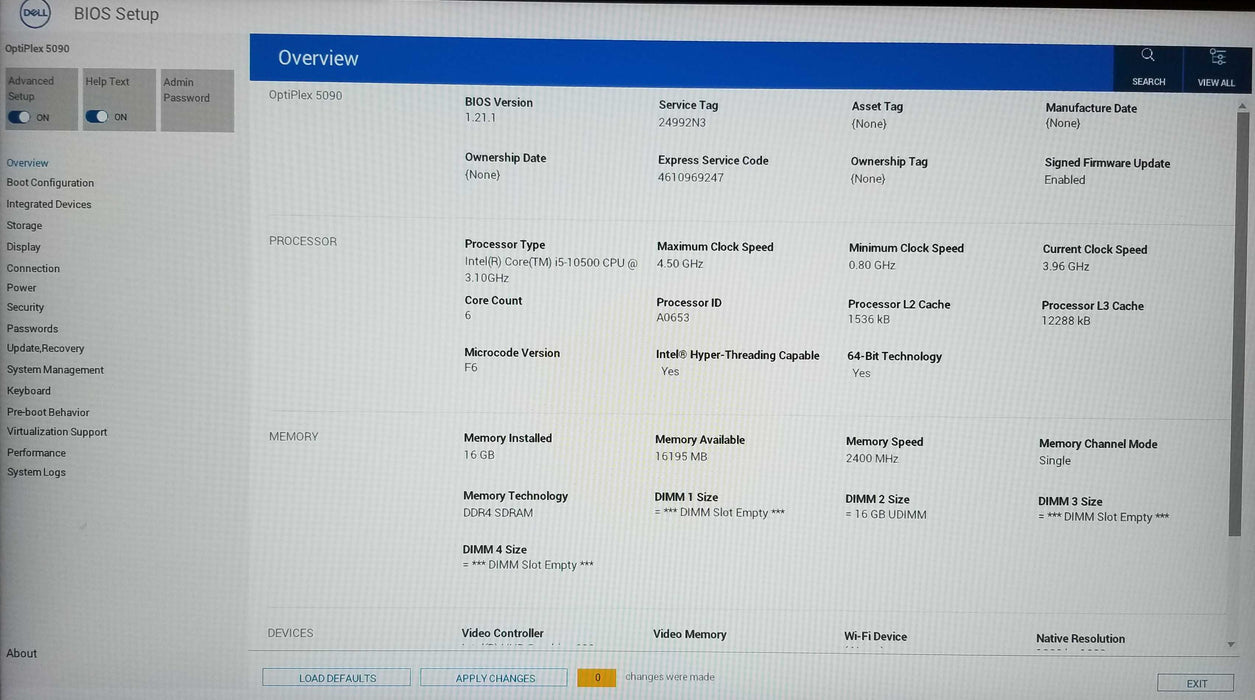Image resolution: width=1255 pixels, height=700 pixels.
Task: Select System Logs in the sidebar
Action: [36, 472]
